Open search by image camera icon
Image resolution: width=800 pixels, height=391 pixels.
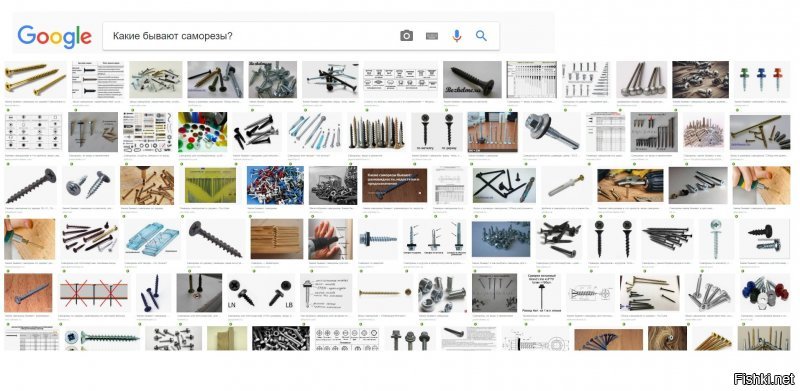pyautogui.click(x=406, y=36)
